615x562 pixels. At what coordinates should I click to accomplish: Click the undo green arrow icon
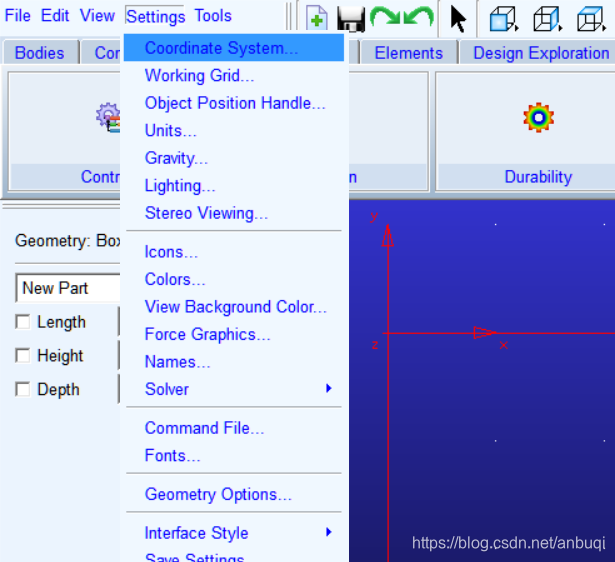point(418,17)
